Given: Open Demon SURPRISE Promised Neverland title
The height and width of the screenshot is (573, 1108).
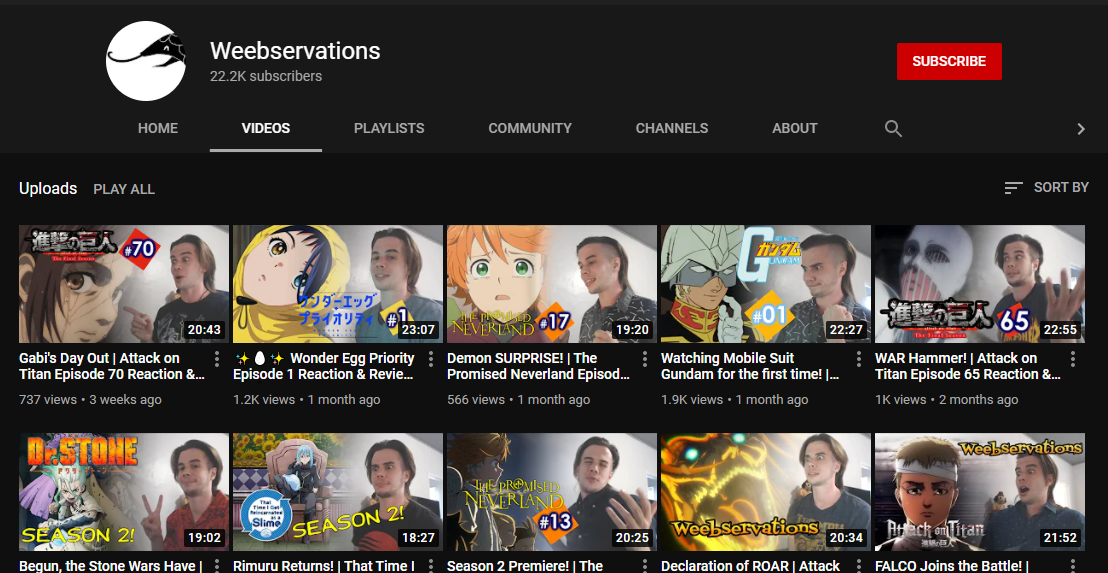Looking at the screenshot, I should (538, 367).
